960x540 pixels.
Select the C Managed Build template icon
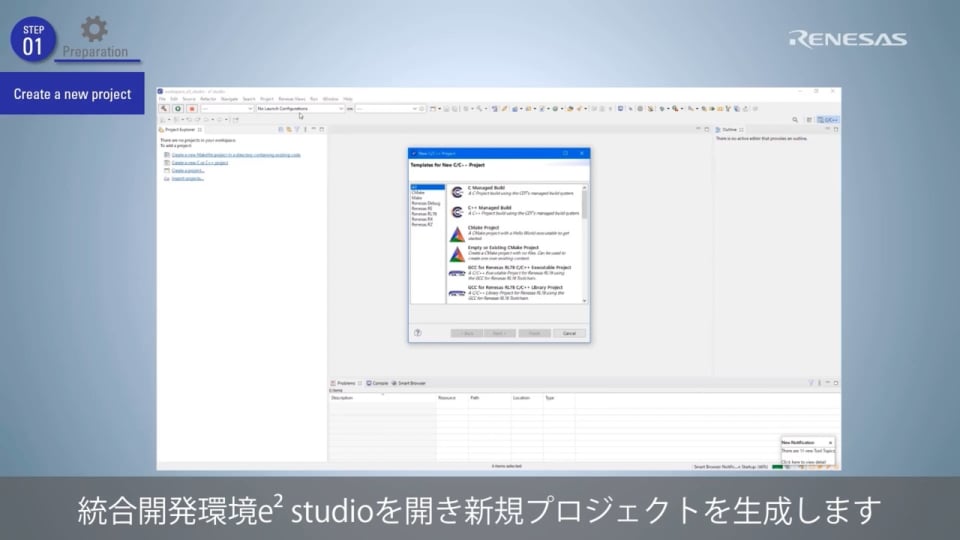click(x=457, y=191)
